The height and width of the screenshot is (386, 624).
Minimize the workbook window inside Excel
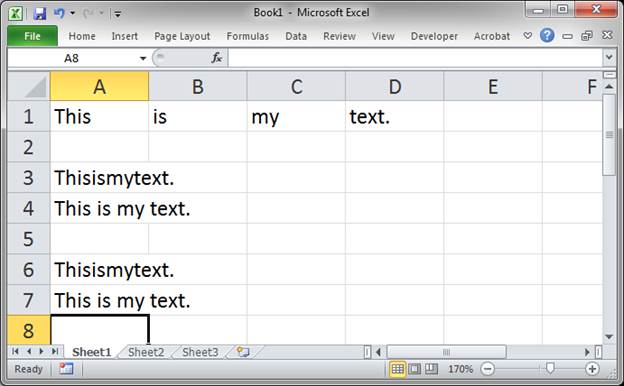[567, 36]
